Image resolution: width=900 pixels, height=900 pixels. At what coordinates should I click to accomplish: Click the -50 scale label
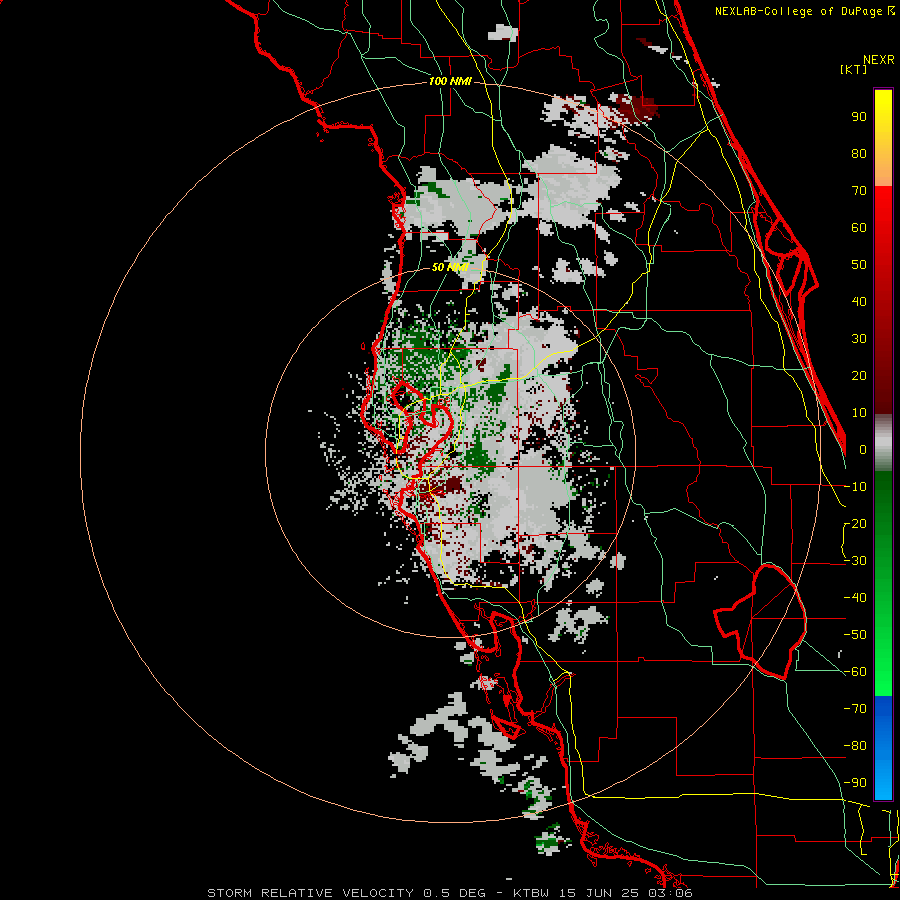tap(855, 635)
